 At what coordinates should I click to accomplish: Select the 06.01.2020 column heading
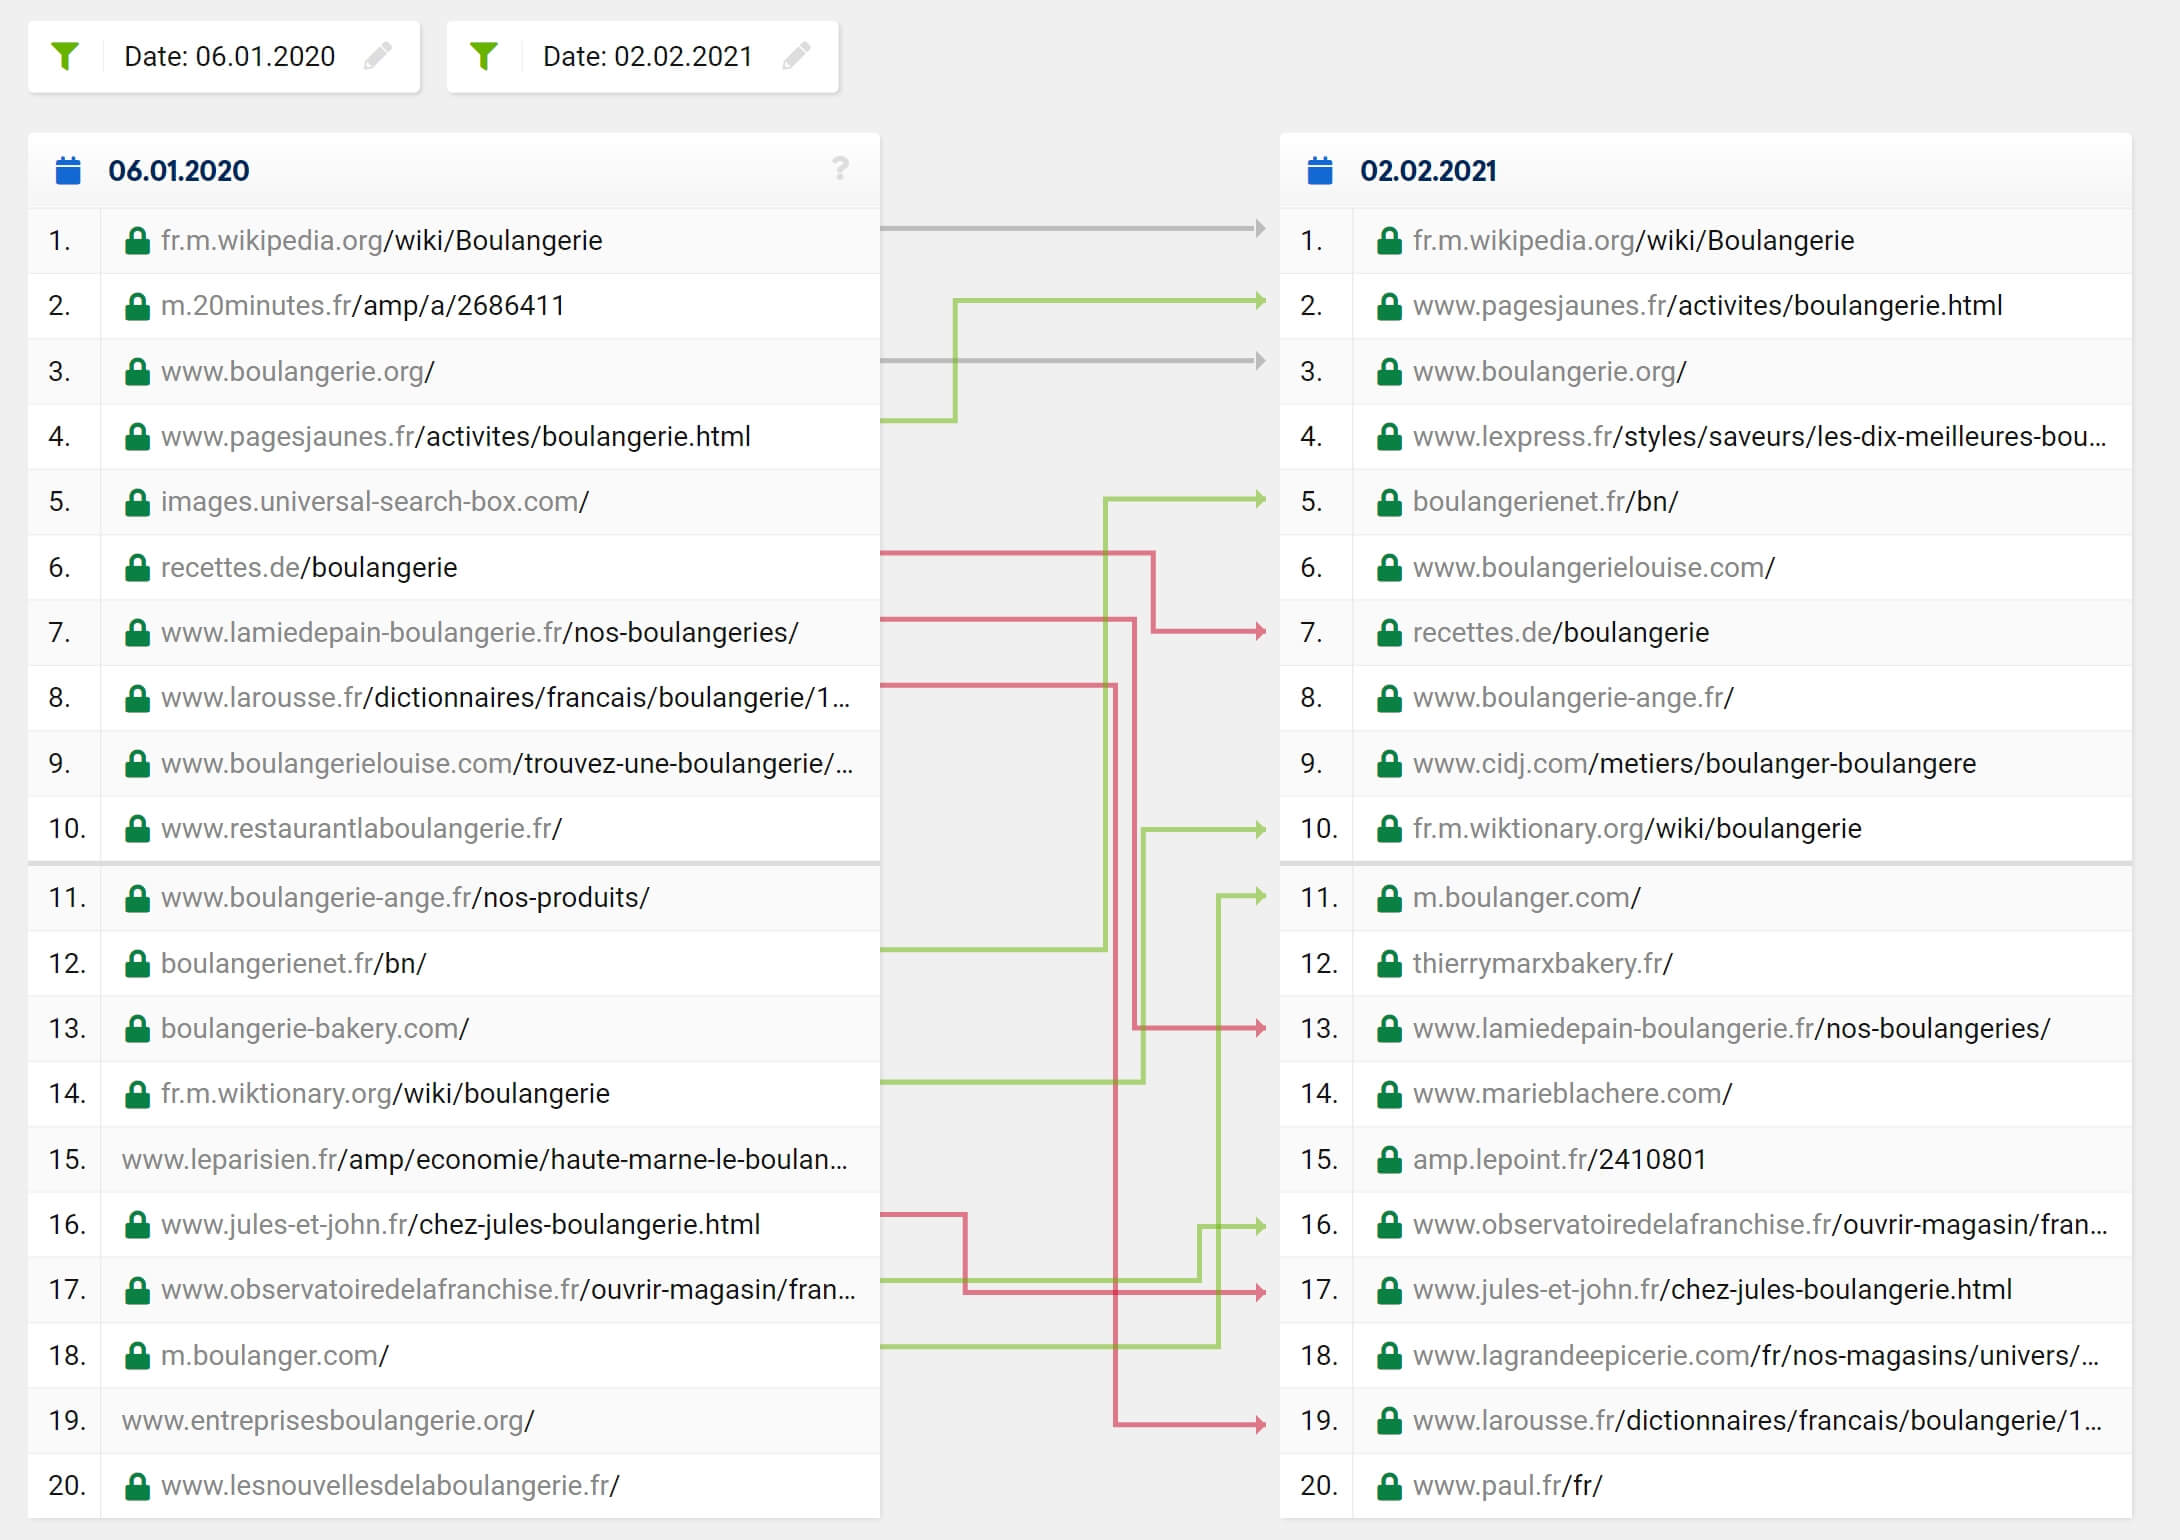coord(179,171)
